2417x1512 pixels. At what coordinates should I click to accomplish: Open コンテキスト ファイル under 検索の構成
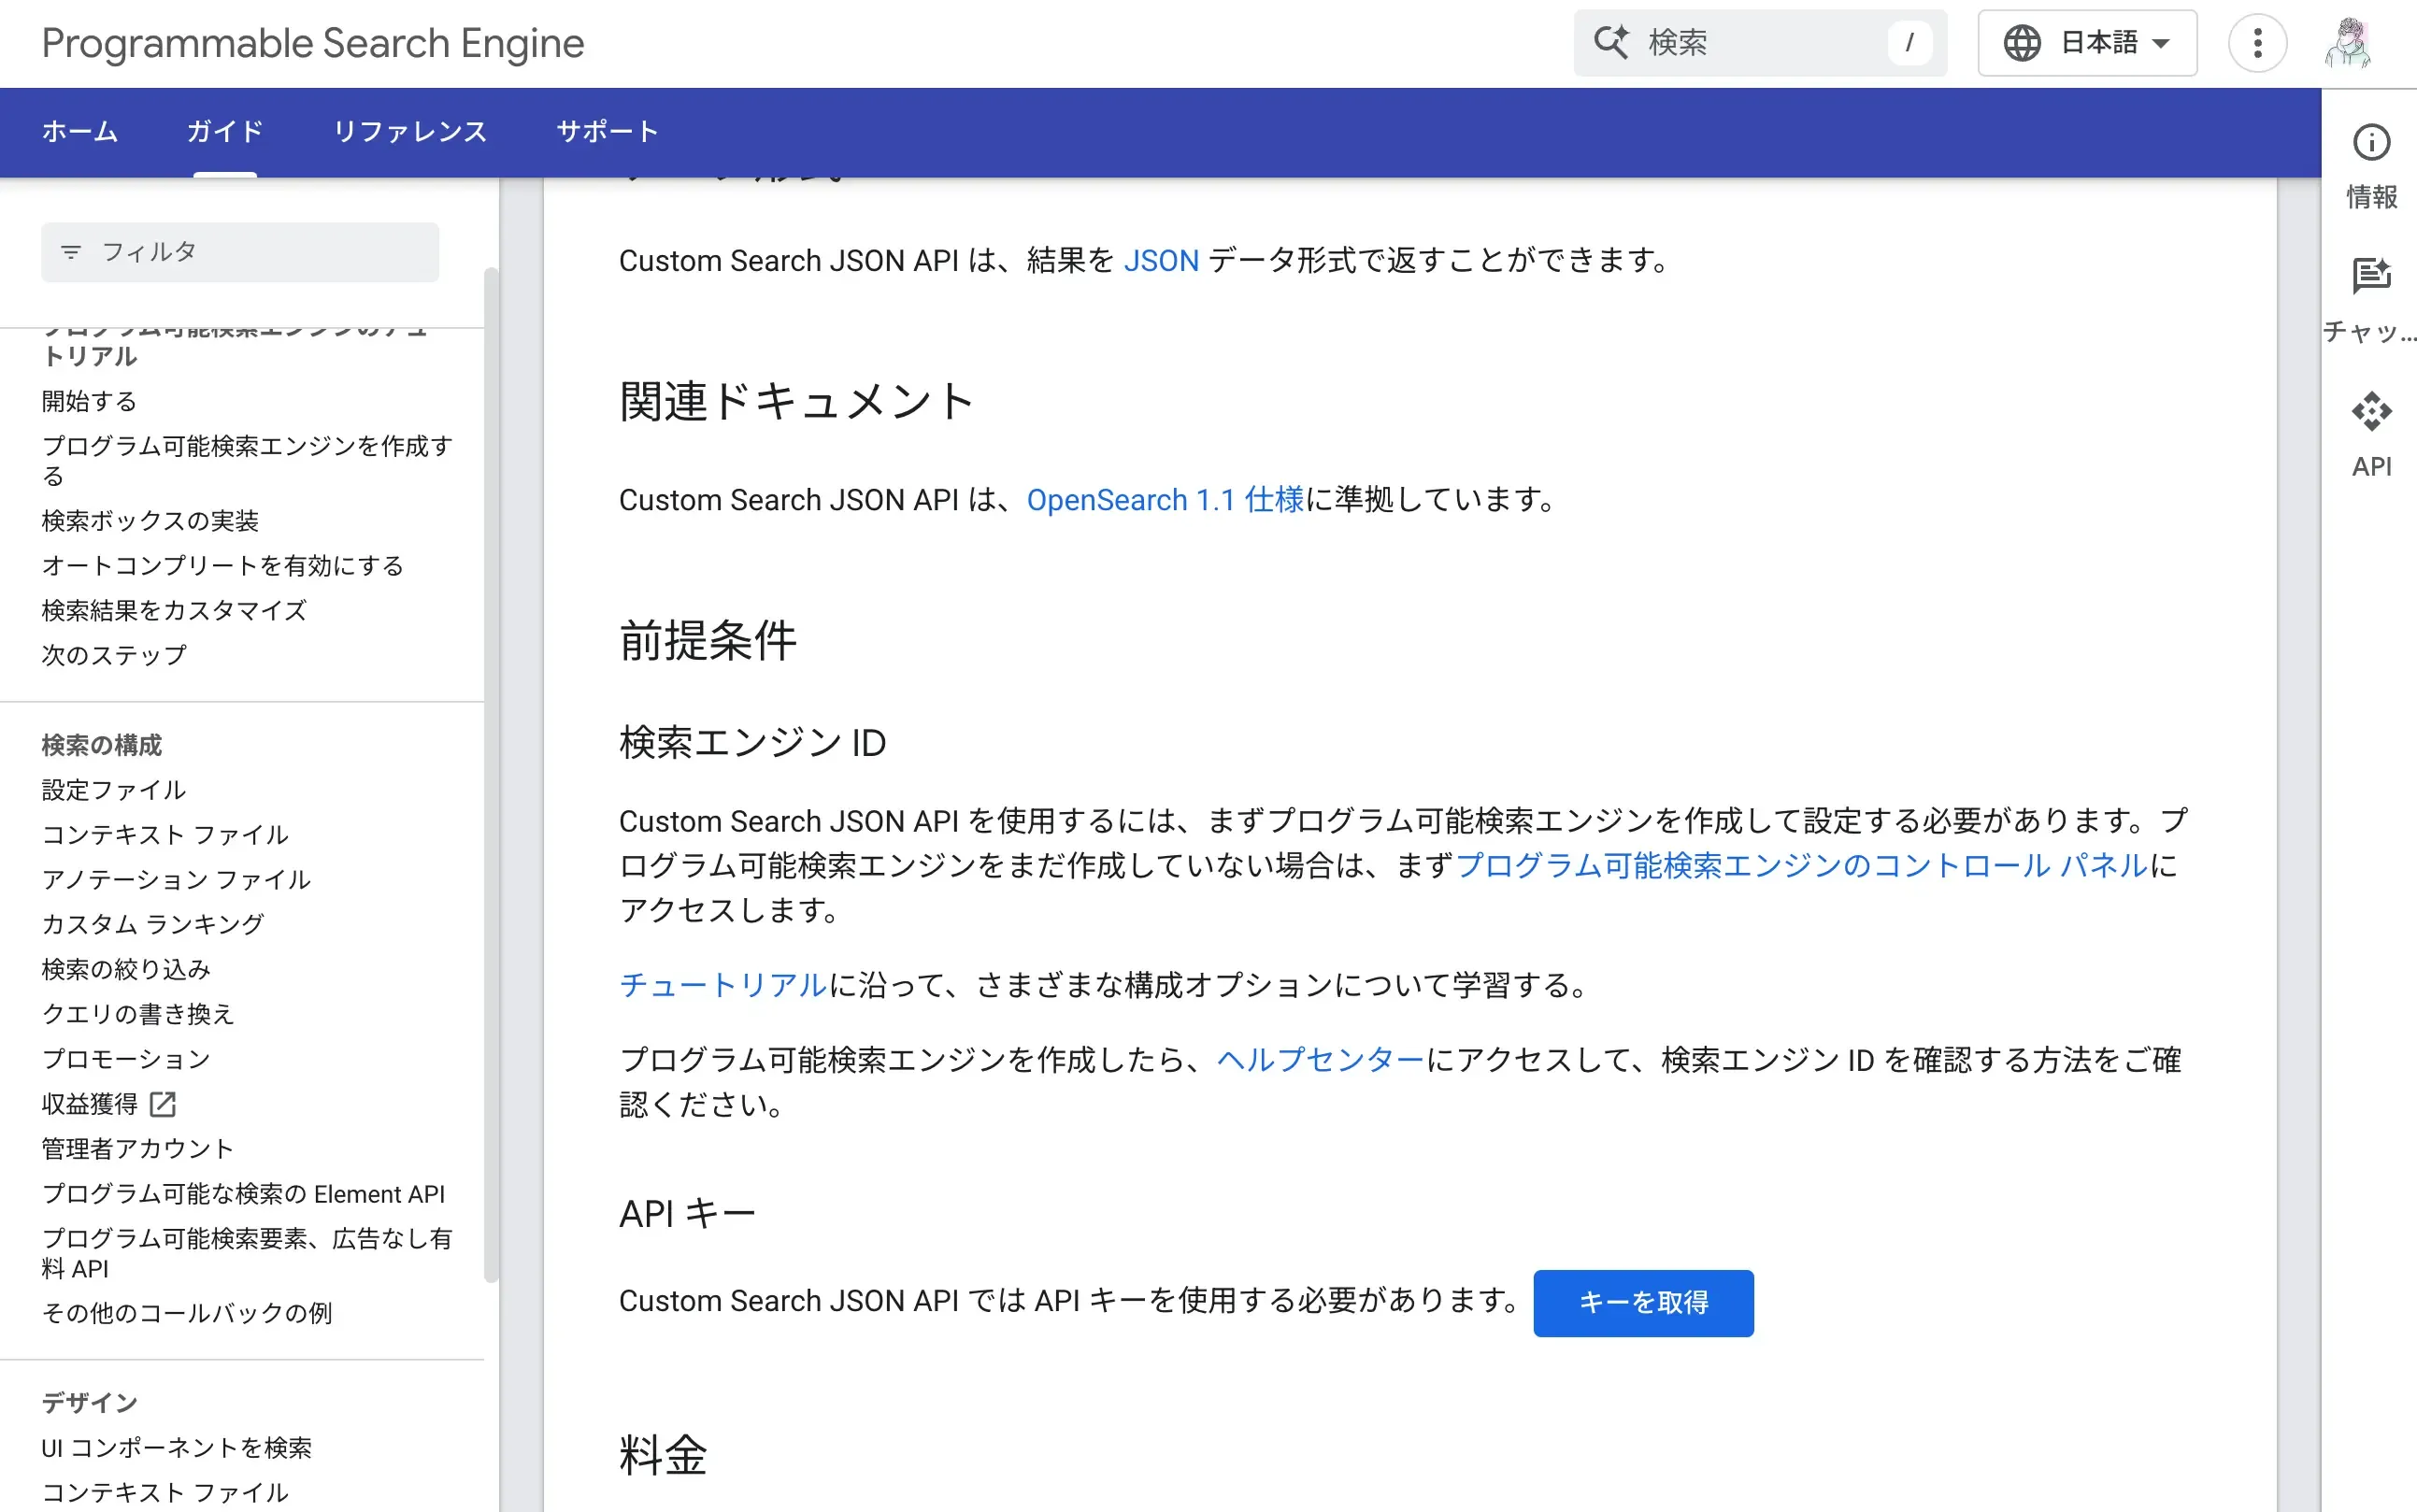point(165,834)
